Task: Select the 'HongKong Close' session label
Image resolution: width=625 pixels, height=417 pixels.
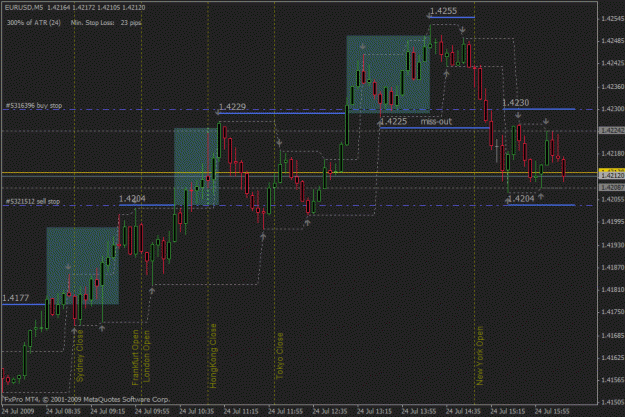Action: pyautogui.click(x=213, y=356)
